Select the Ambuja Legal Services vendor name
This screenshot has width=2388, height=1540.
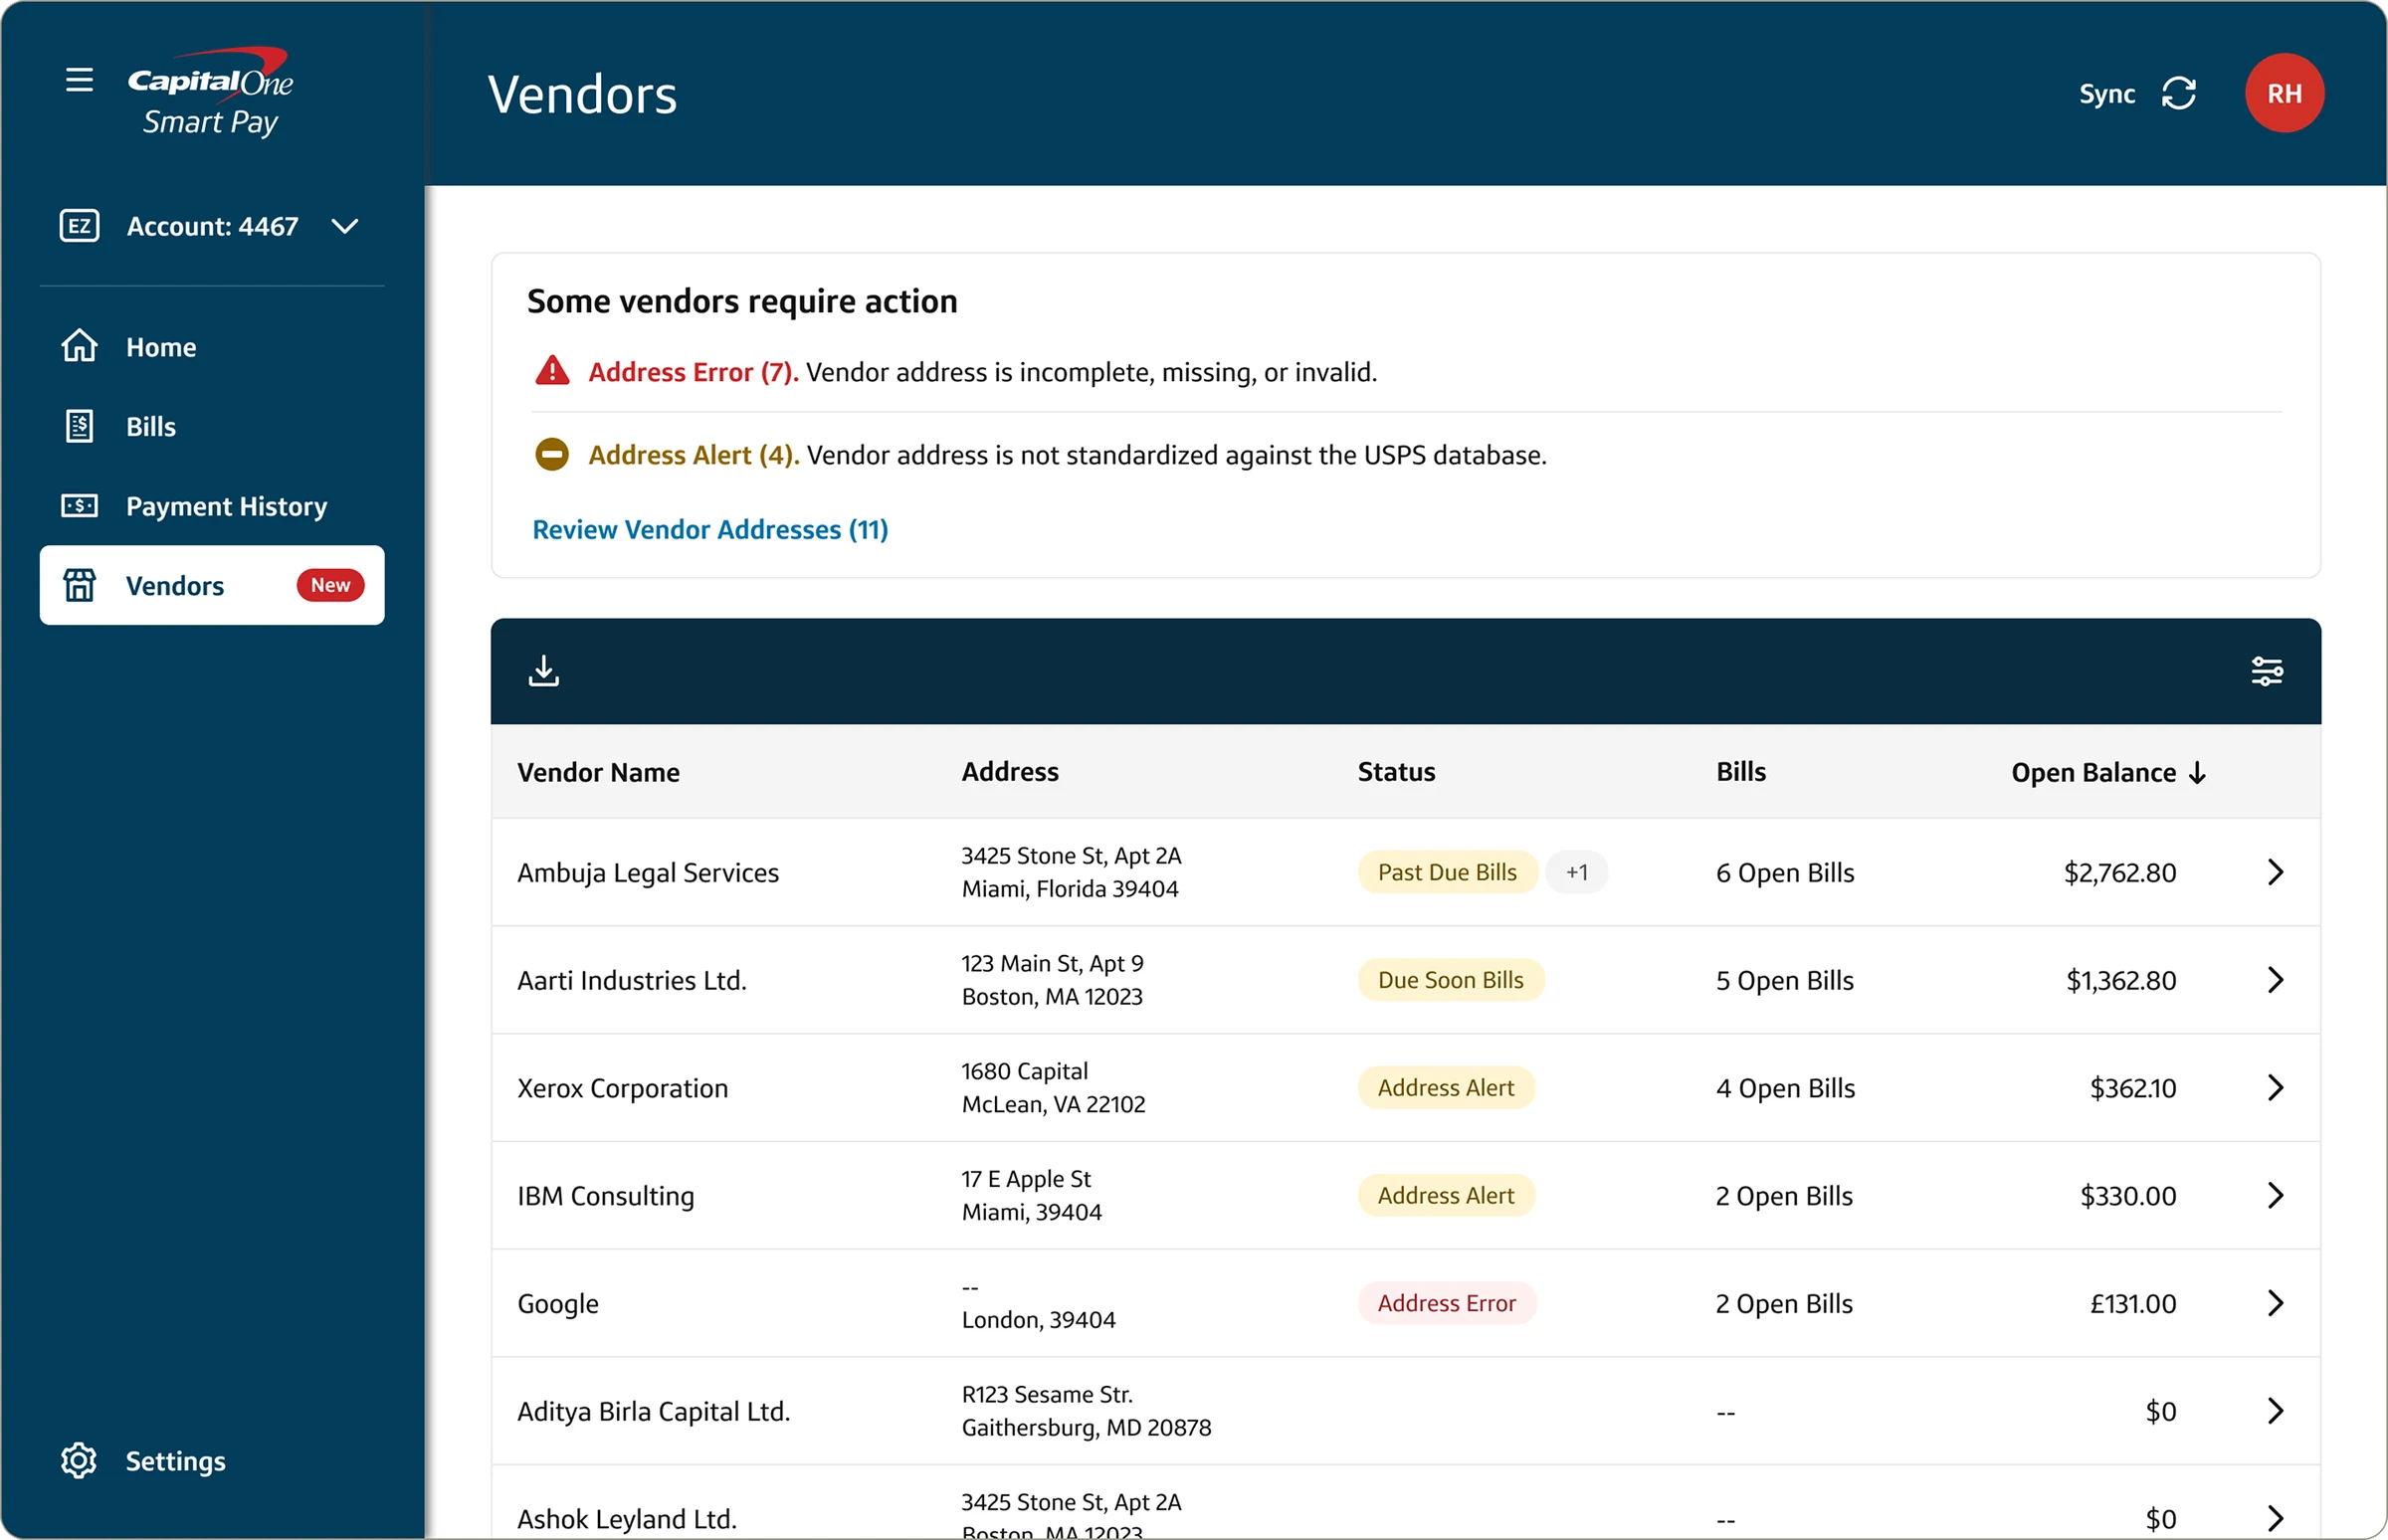648,873
